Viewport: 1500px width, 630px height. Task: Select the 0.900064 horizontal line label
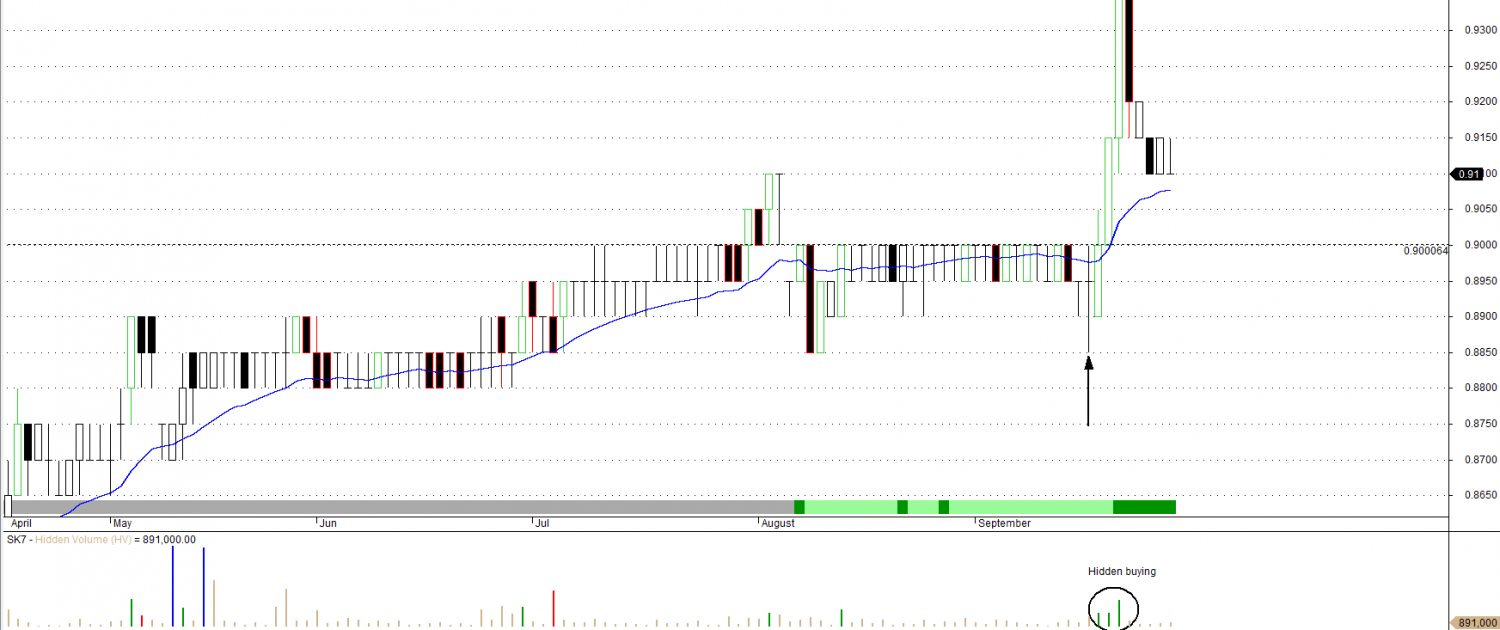(x=1424, y=251)
